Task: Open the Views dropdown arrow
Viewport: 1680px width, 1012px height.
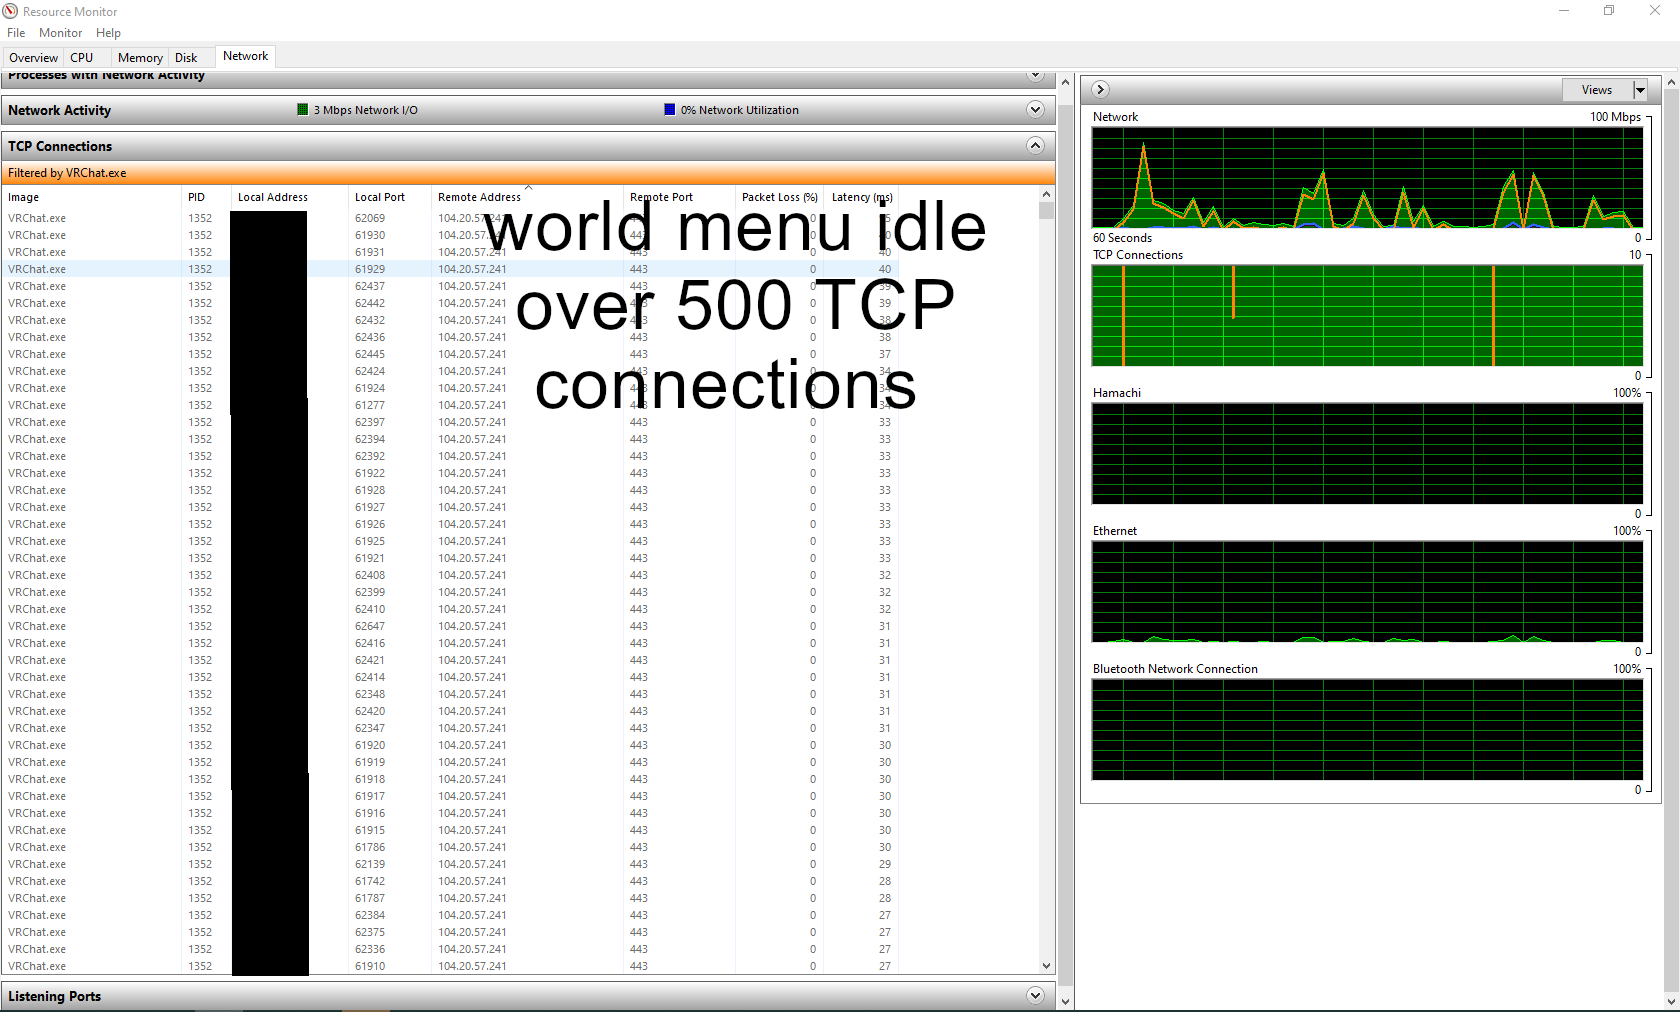Action: click(1640, 90)
